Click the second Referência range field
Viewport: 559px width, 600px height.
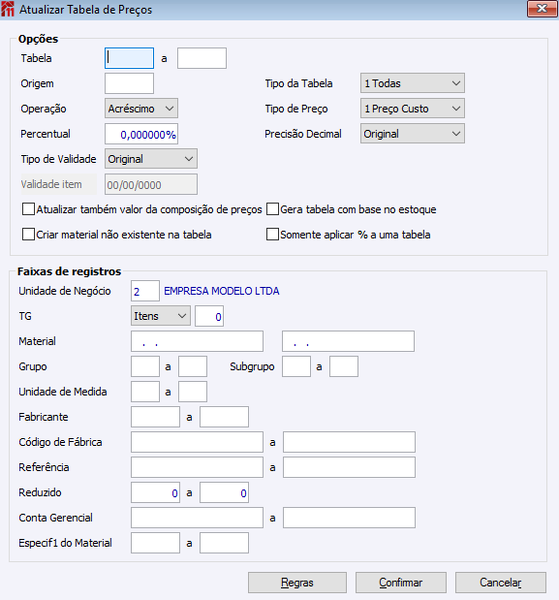(x=349, y=467)
